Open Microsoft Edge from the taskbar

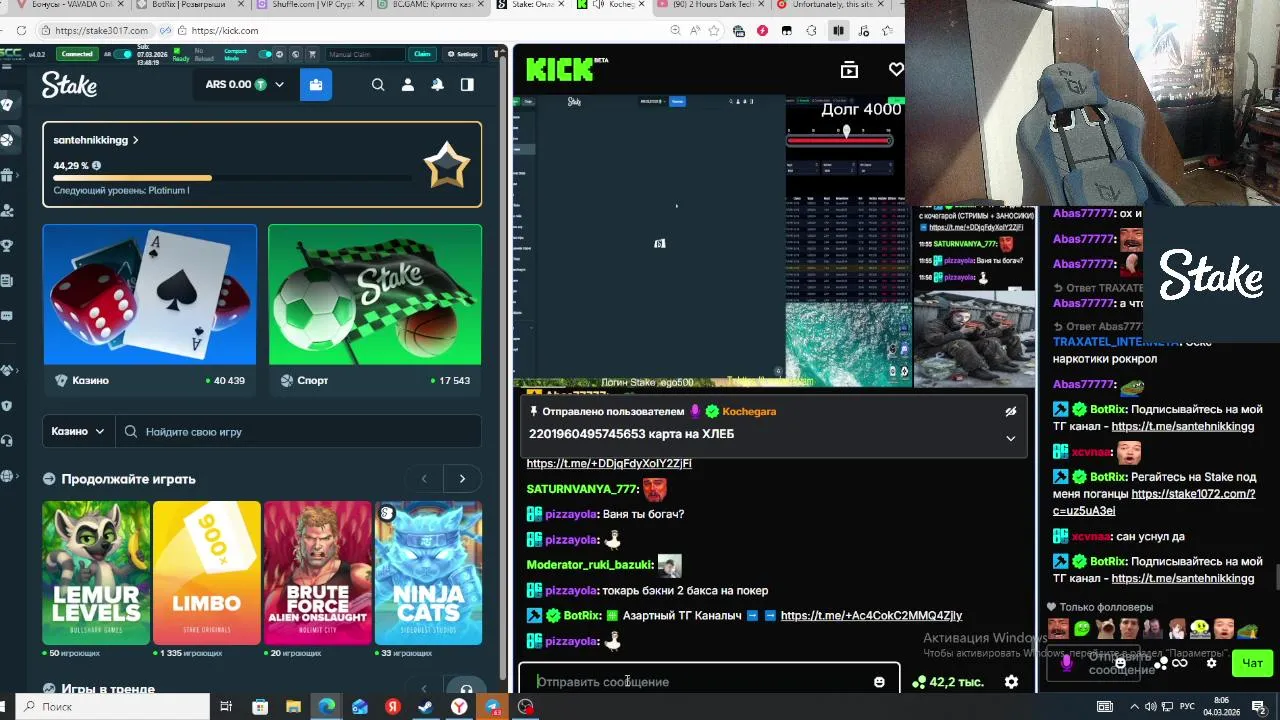point(326,707)
